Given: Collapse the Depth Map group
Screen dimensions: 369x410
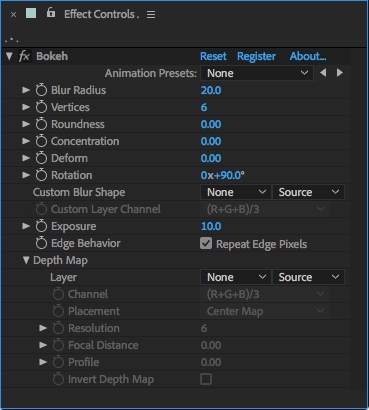Looking at the screenshot, I should click(x=26, y=260).
